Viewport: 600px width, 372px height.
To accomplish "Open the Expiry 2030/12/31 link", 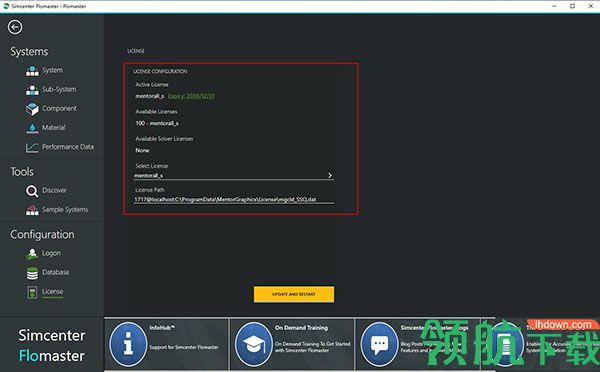I will (x=191, y=96).
